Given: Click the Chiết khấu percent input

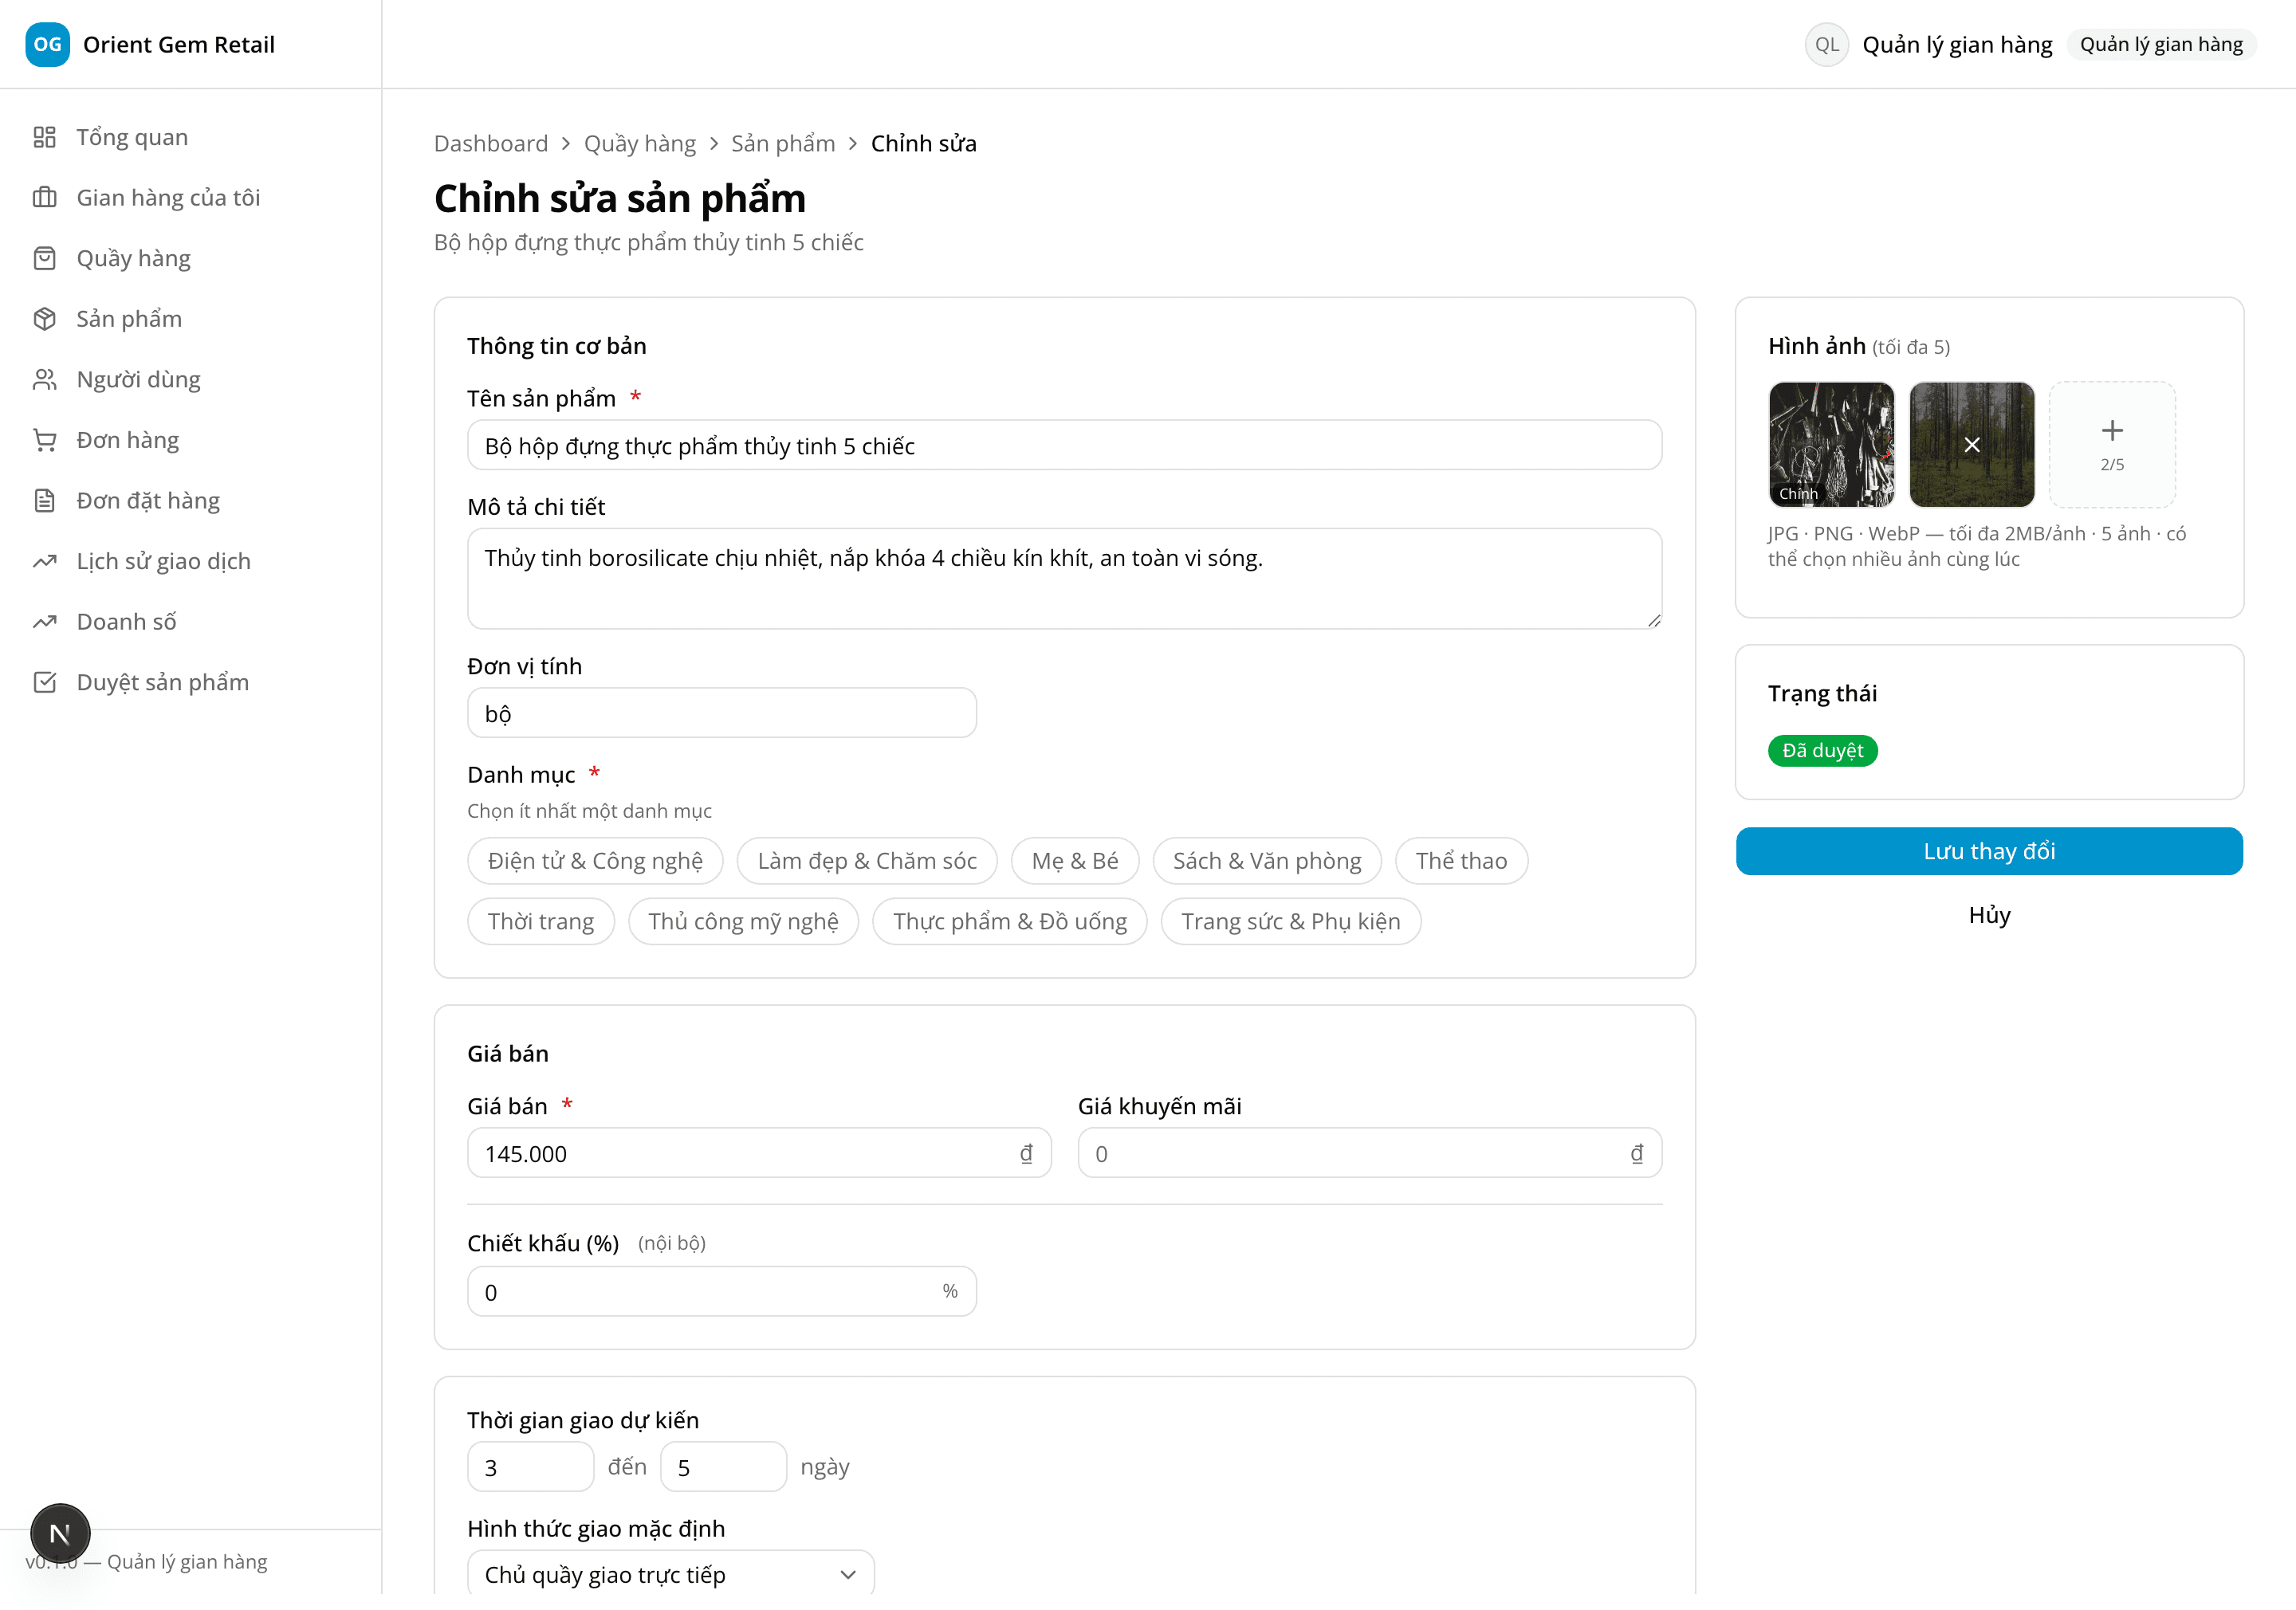Looking at the screenshot, I should click(721, 1291).
